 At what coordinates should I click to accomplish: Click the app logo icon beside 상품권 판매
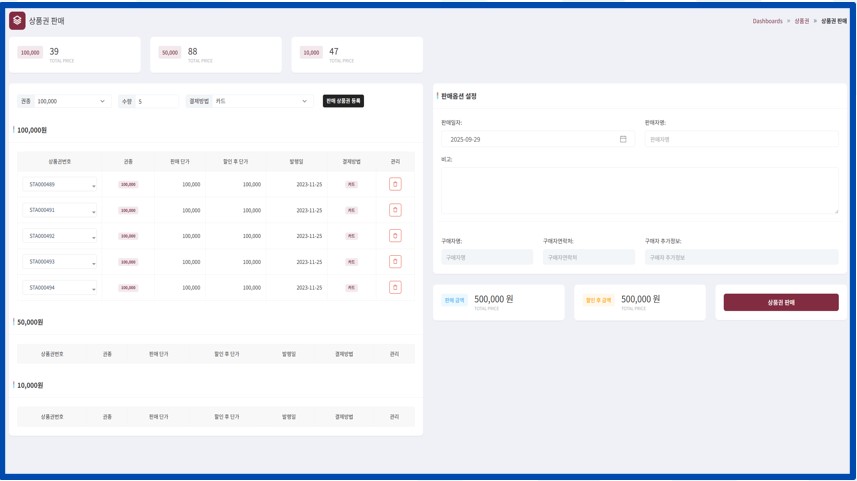coord(17,21)
